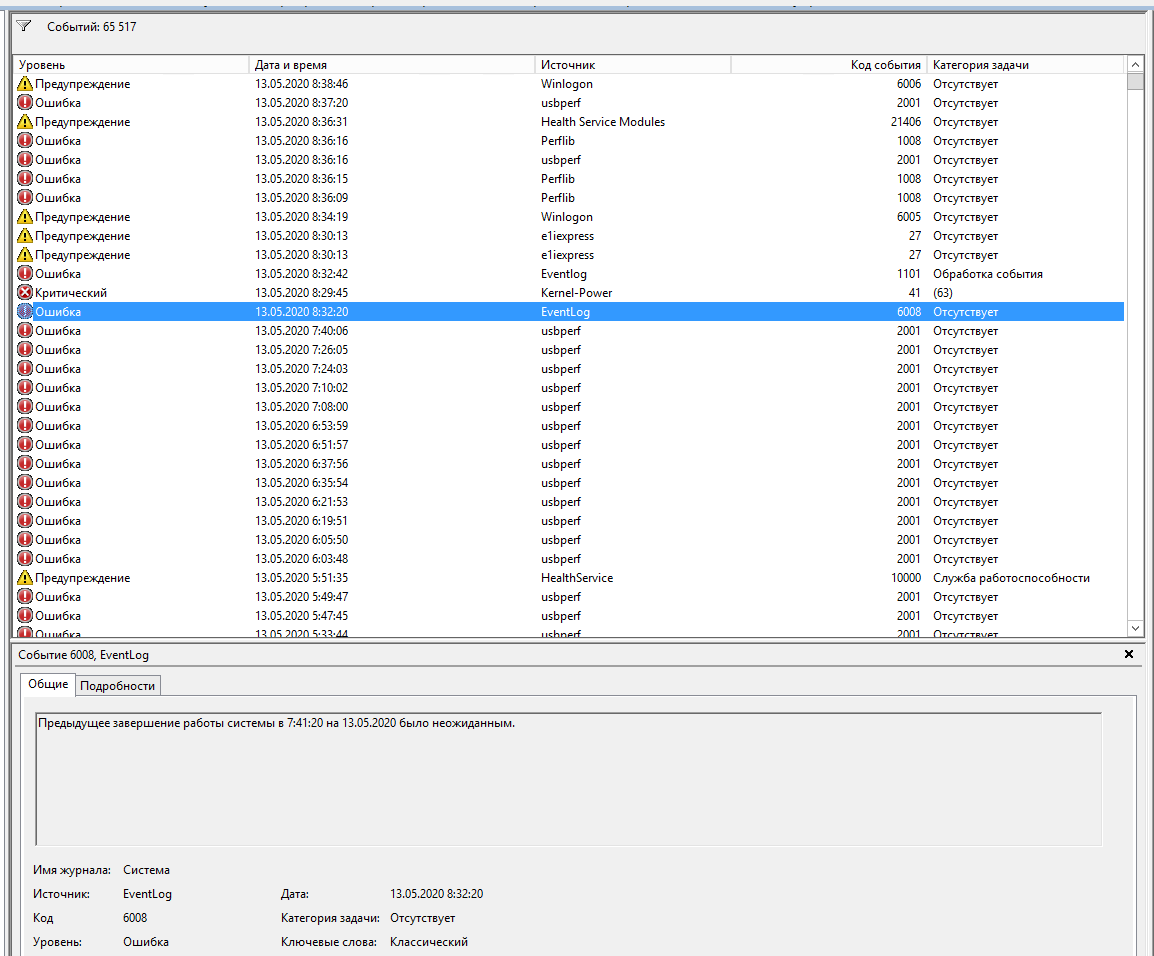Click error icon of Perflib 8:36:09 row
This screenshot has width=1154, height=956.
point(25,198)
